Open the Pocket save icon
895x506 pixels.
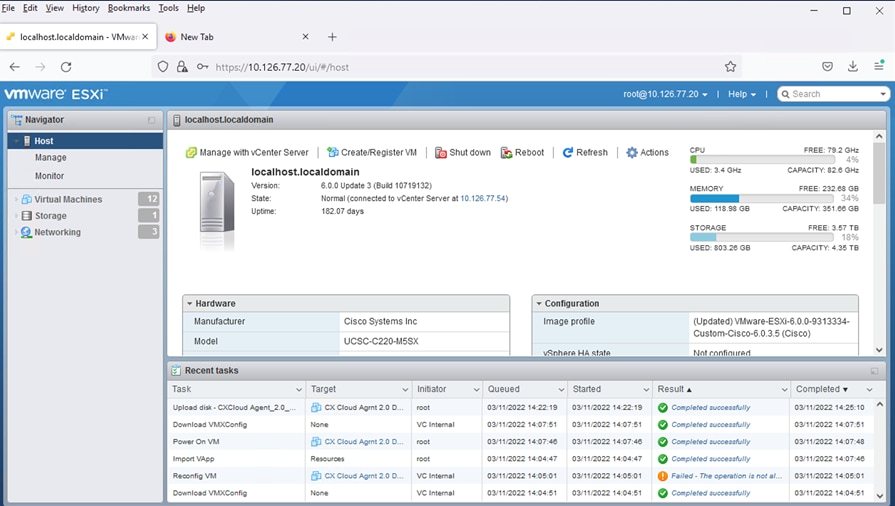point(827,67)
